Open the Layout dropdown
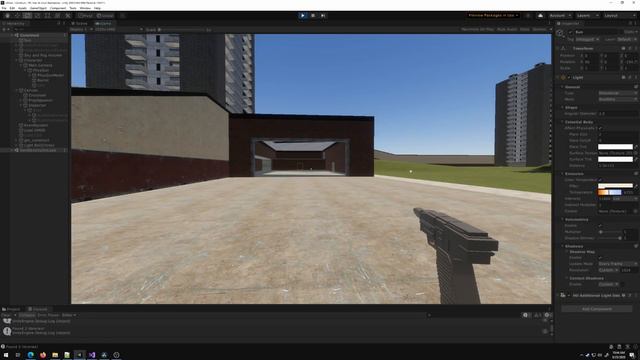Image resolution: width=640 pixels, height=360 pixels. tap(620, 16)
